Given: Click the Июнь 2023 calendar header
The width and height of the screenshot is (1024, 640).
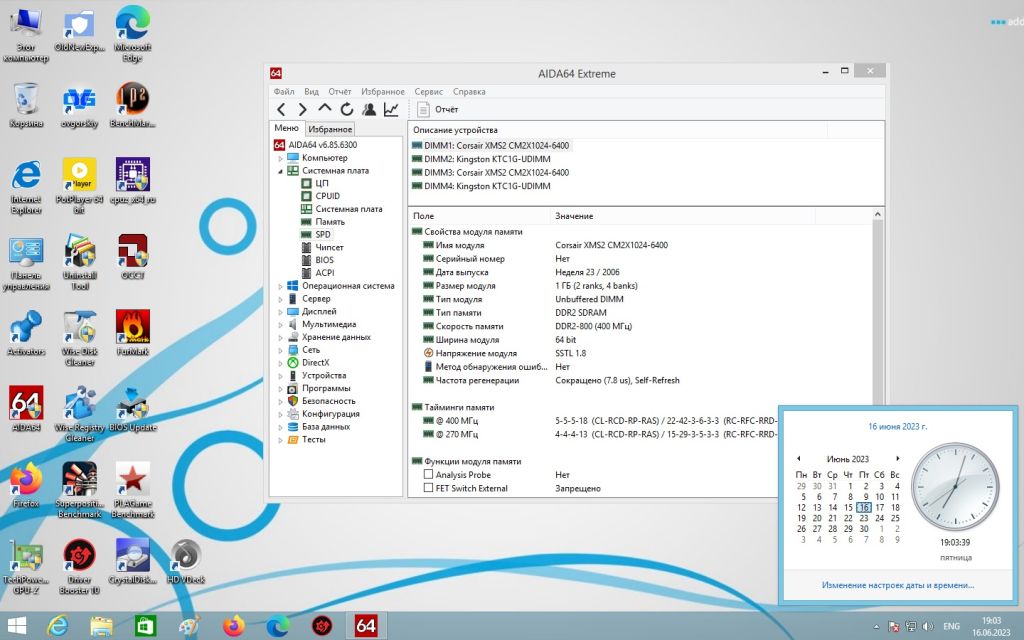Looking at the screenshot, I should coord(848,458).
